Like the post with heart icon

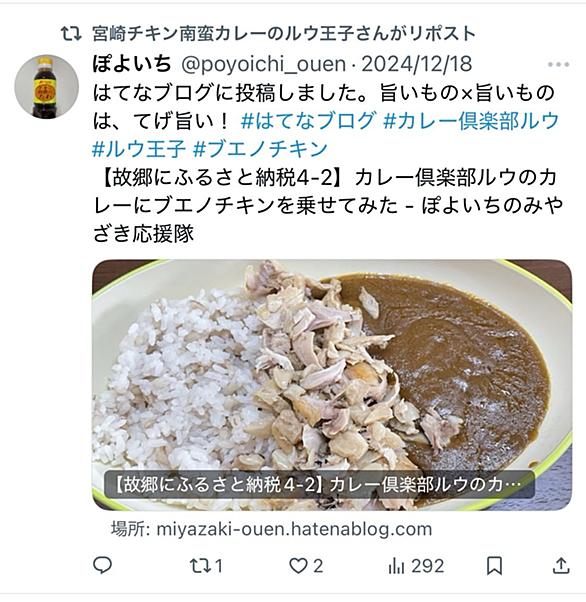[x=298, y=566]
